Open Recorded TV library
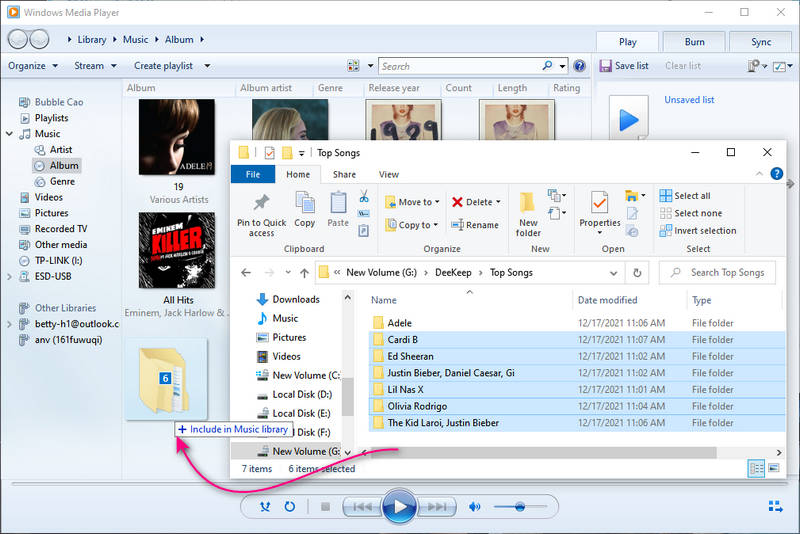This screenshot has width=800, height=534. [x=61, y=228]
